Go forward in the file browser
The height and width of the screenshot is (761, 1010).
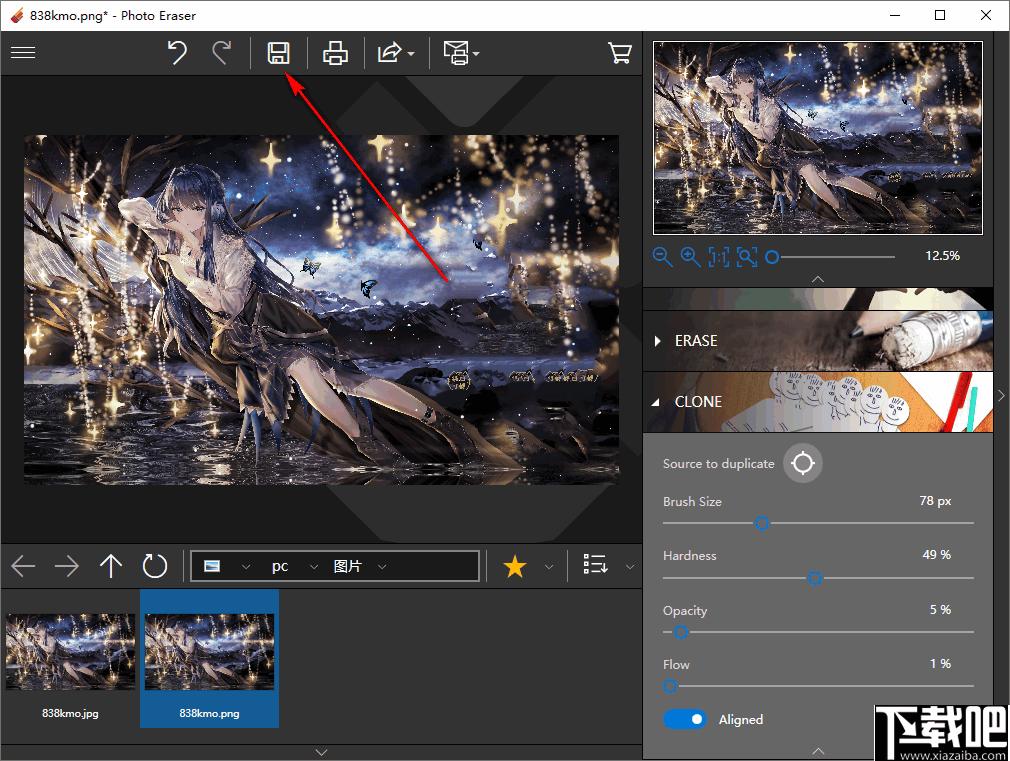pos(66,566)
